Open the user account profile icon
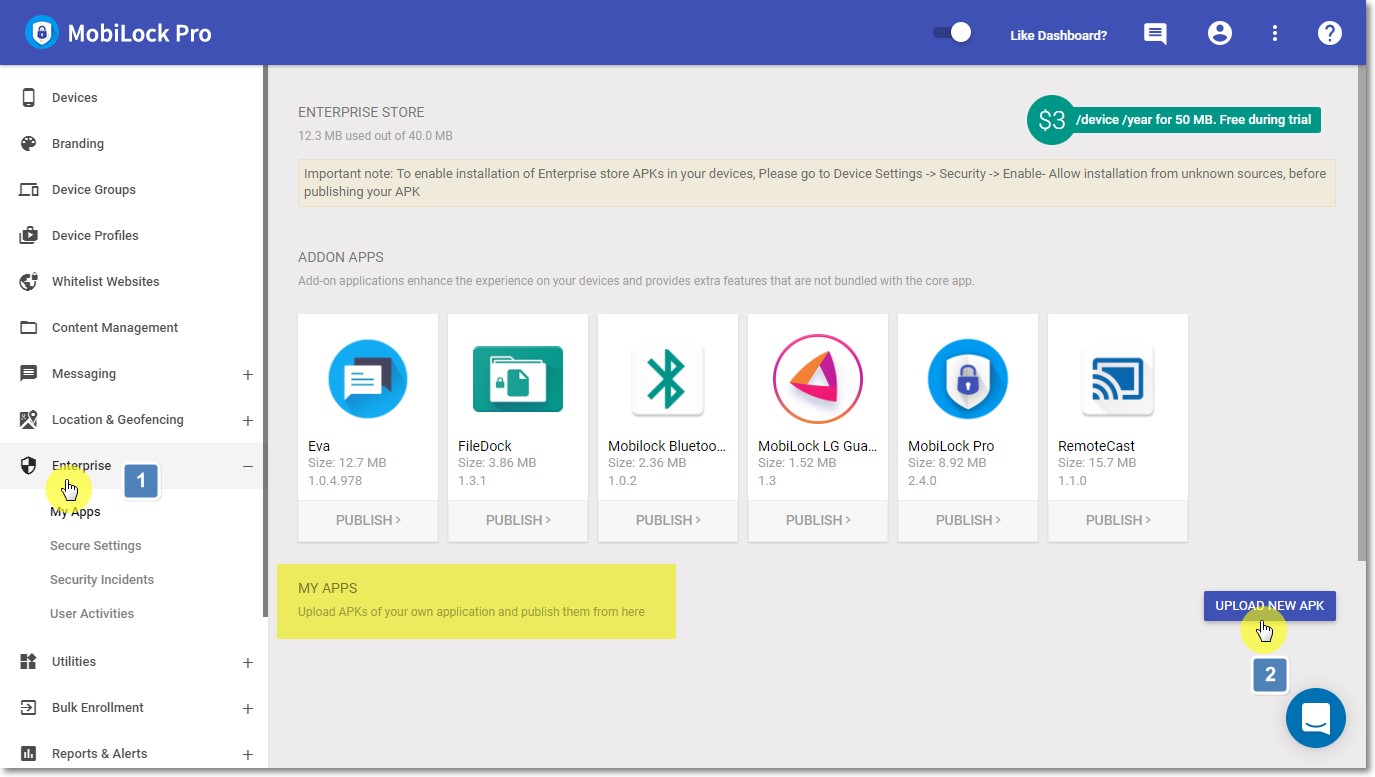 tap(1220, 33)
